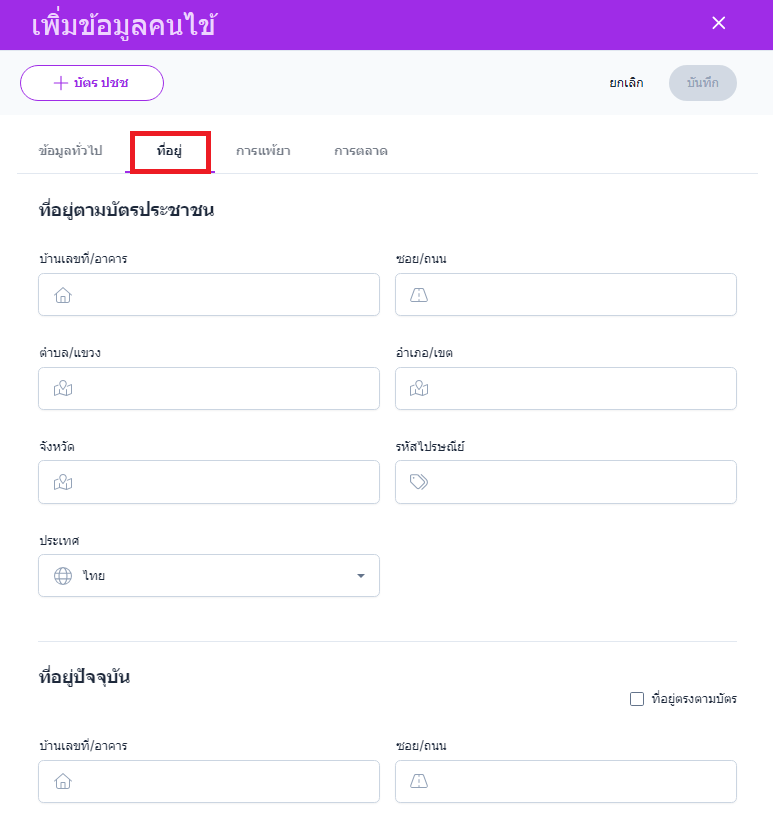Click the globe icon in ประเทศ selector
Viewport: 773px width, 824px height.
pos(63,576)
